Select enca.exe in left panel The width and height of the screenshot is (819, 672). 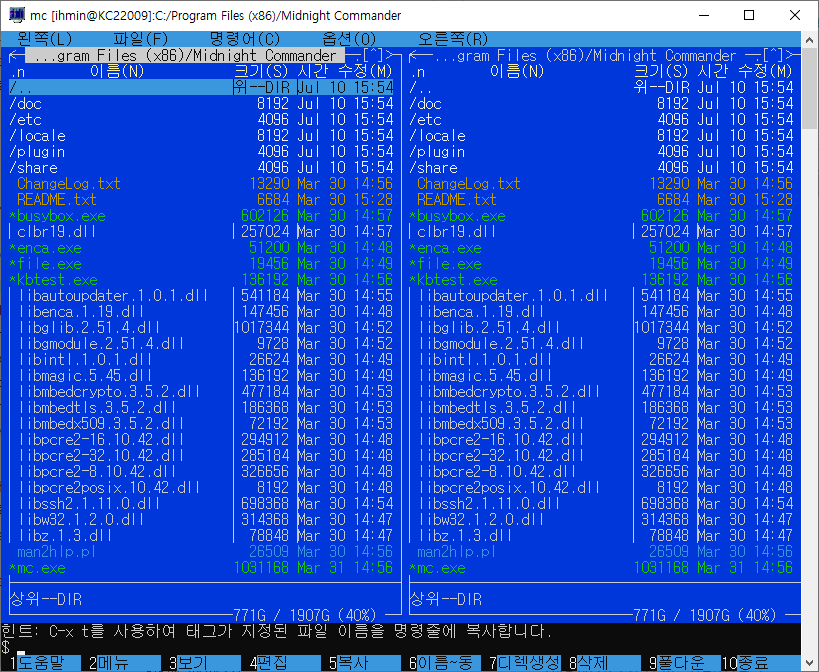[x=201, y=247]
